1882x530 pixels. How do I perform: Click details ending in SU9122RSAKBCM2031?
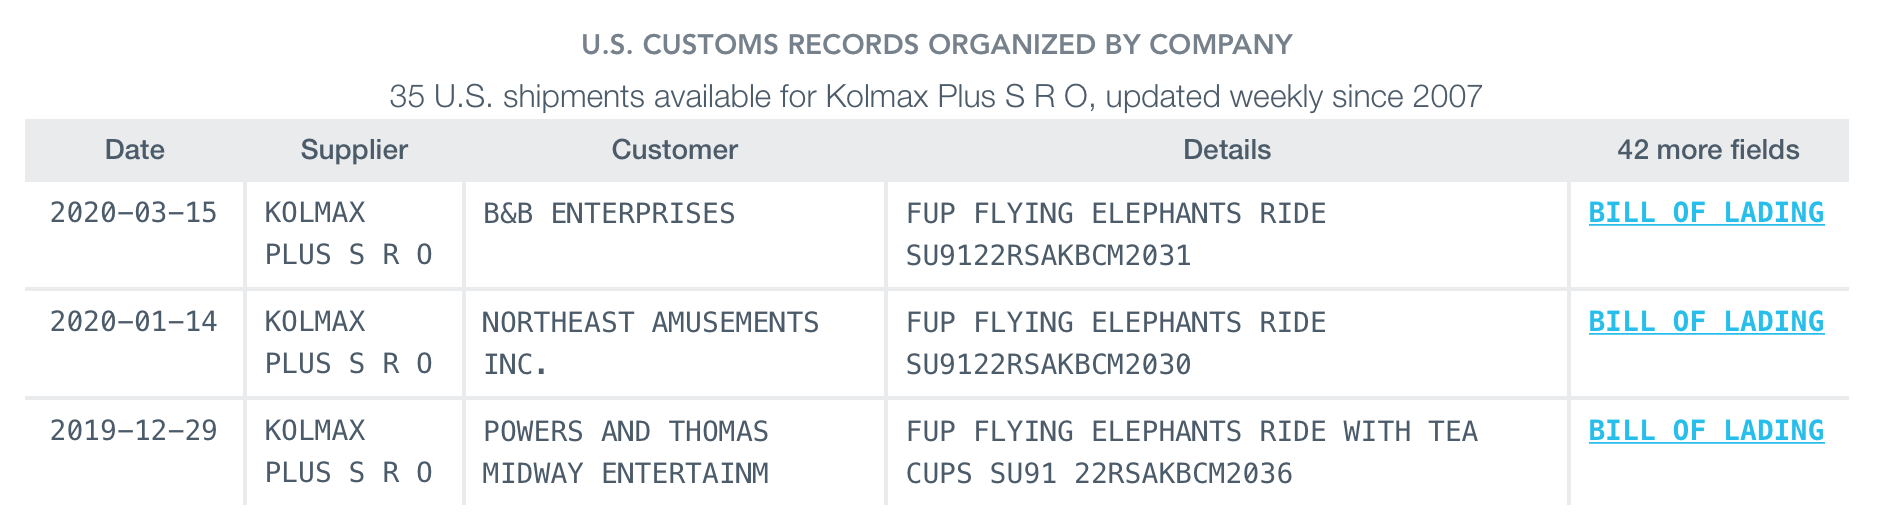click(1115, 234)
